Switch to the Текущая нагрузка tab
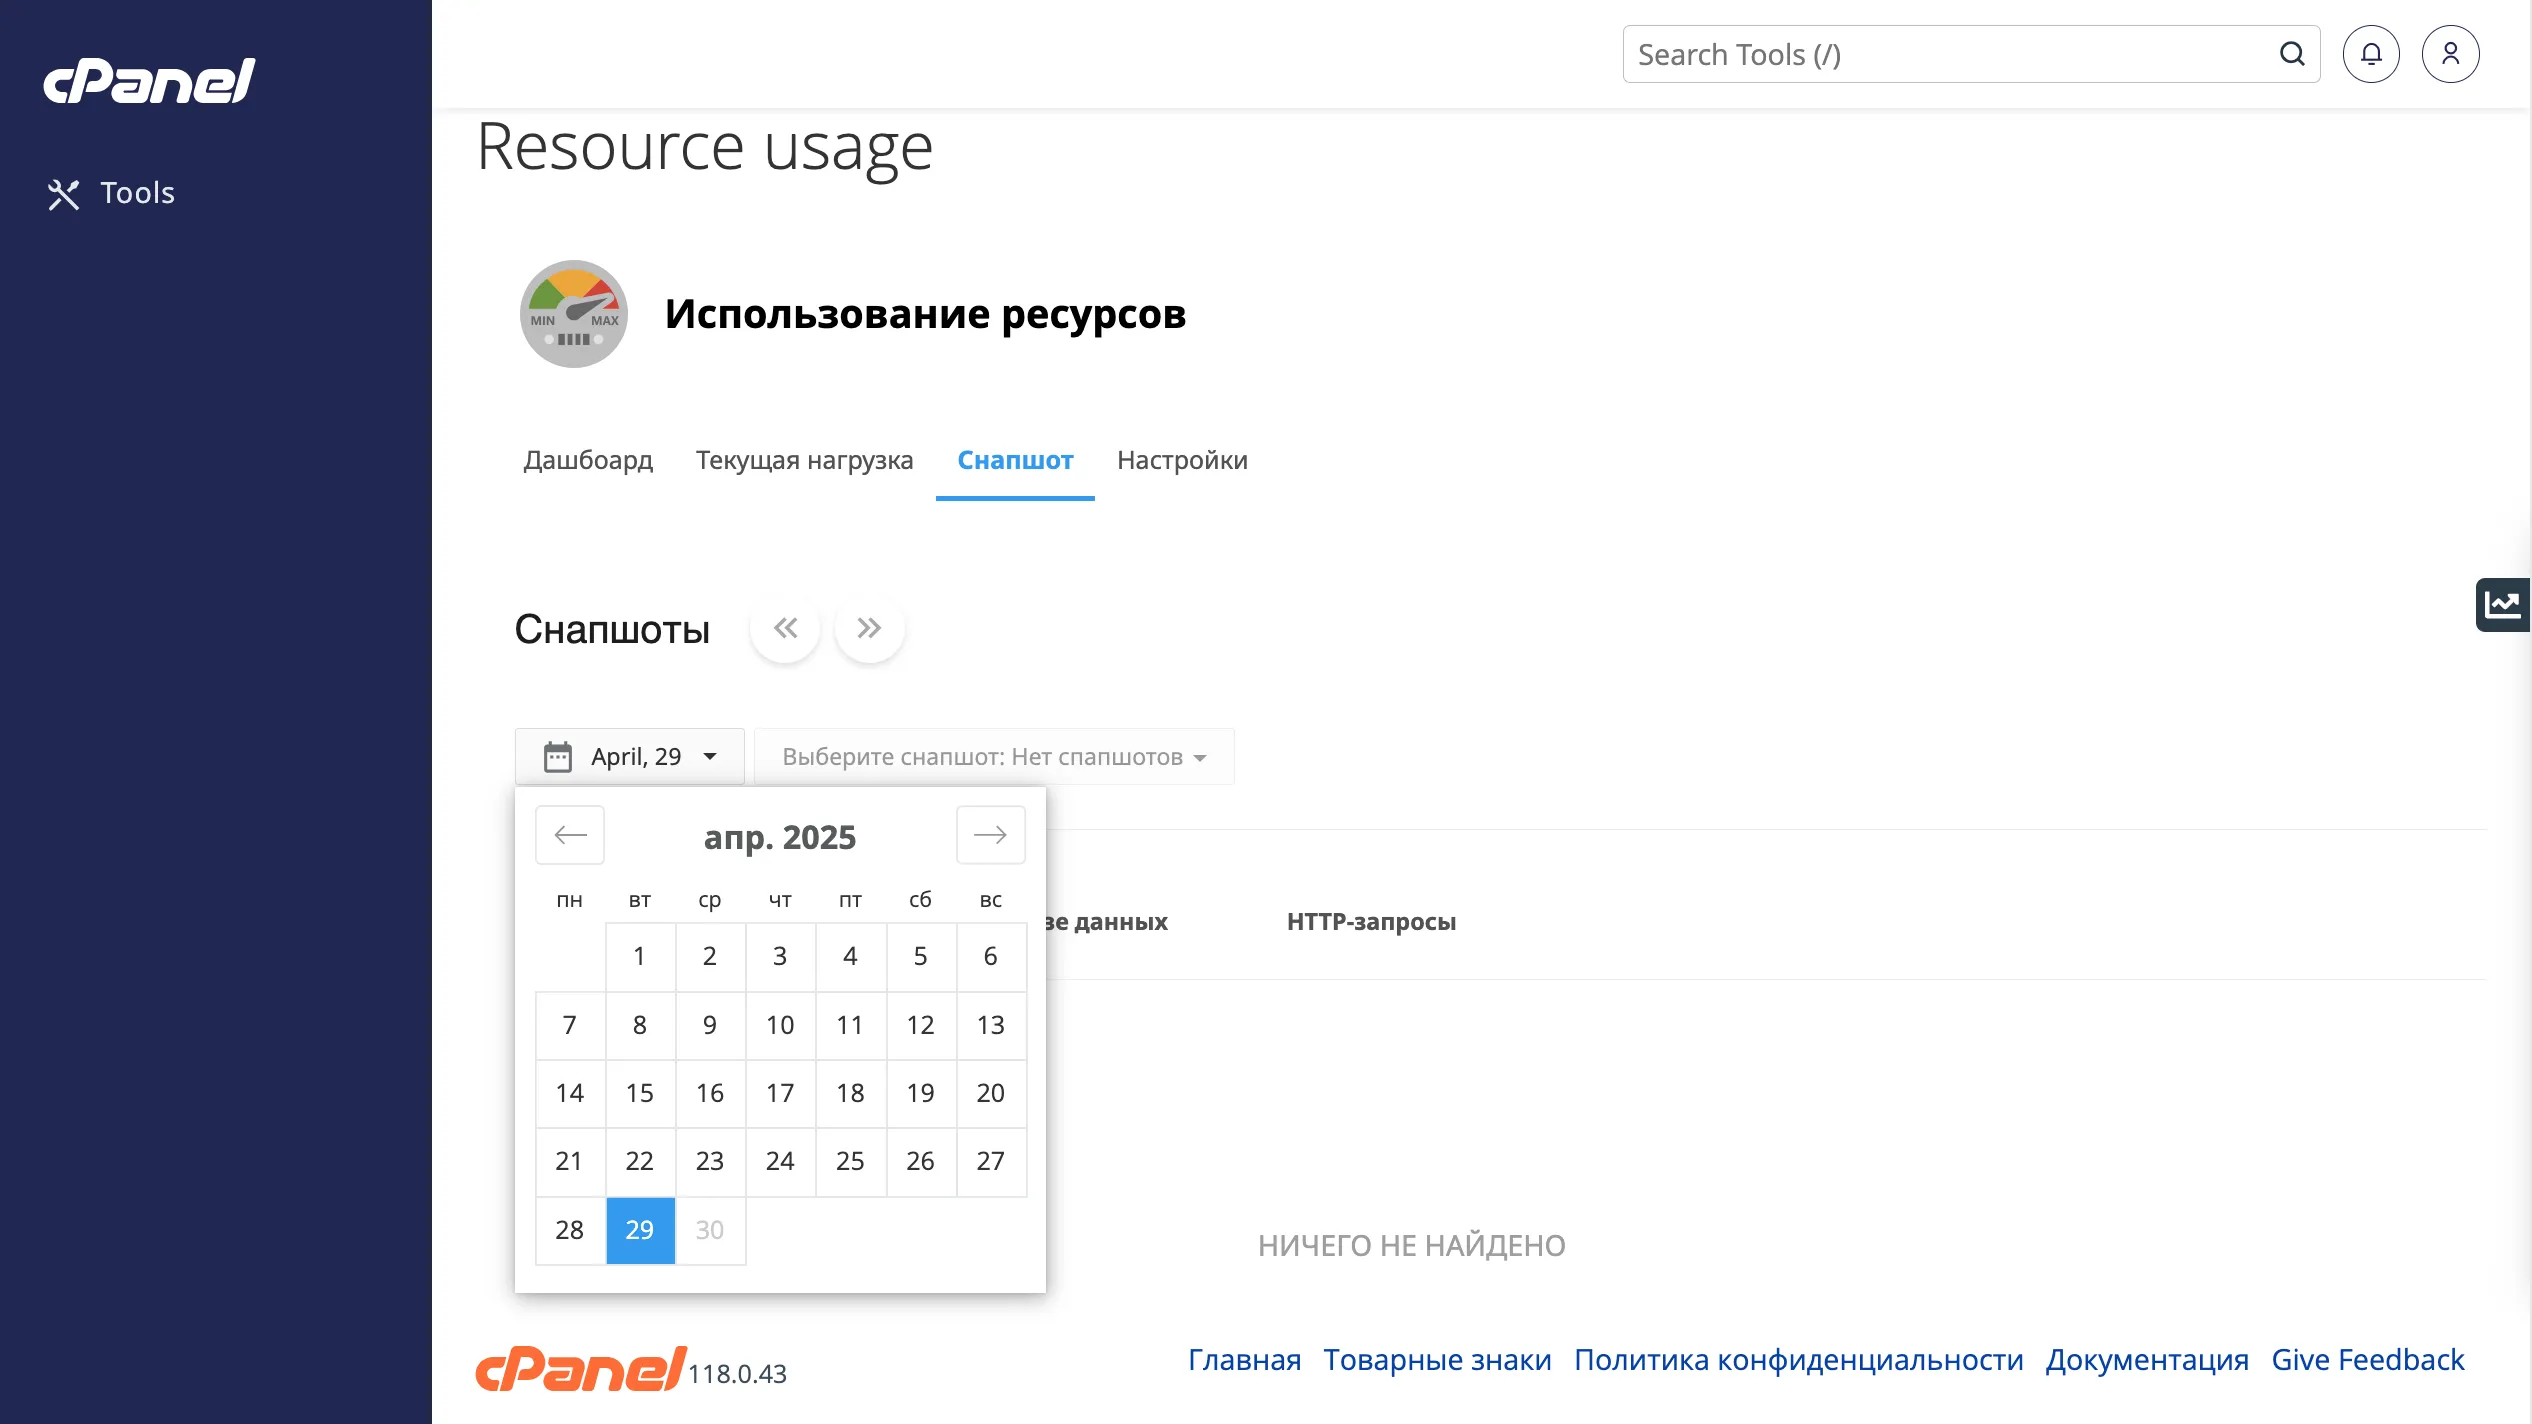 (804, 460)
